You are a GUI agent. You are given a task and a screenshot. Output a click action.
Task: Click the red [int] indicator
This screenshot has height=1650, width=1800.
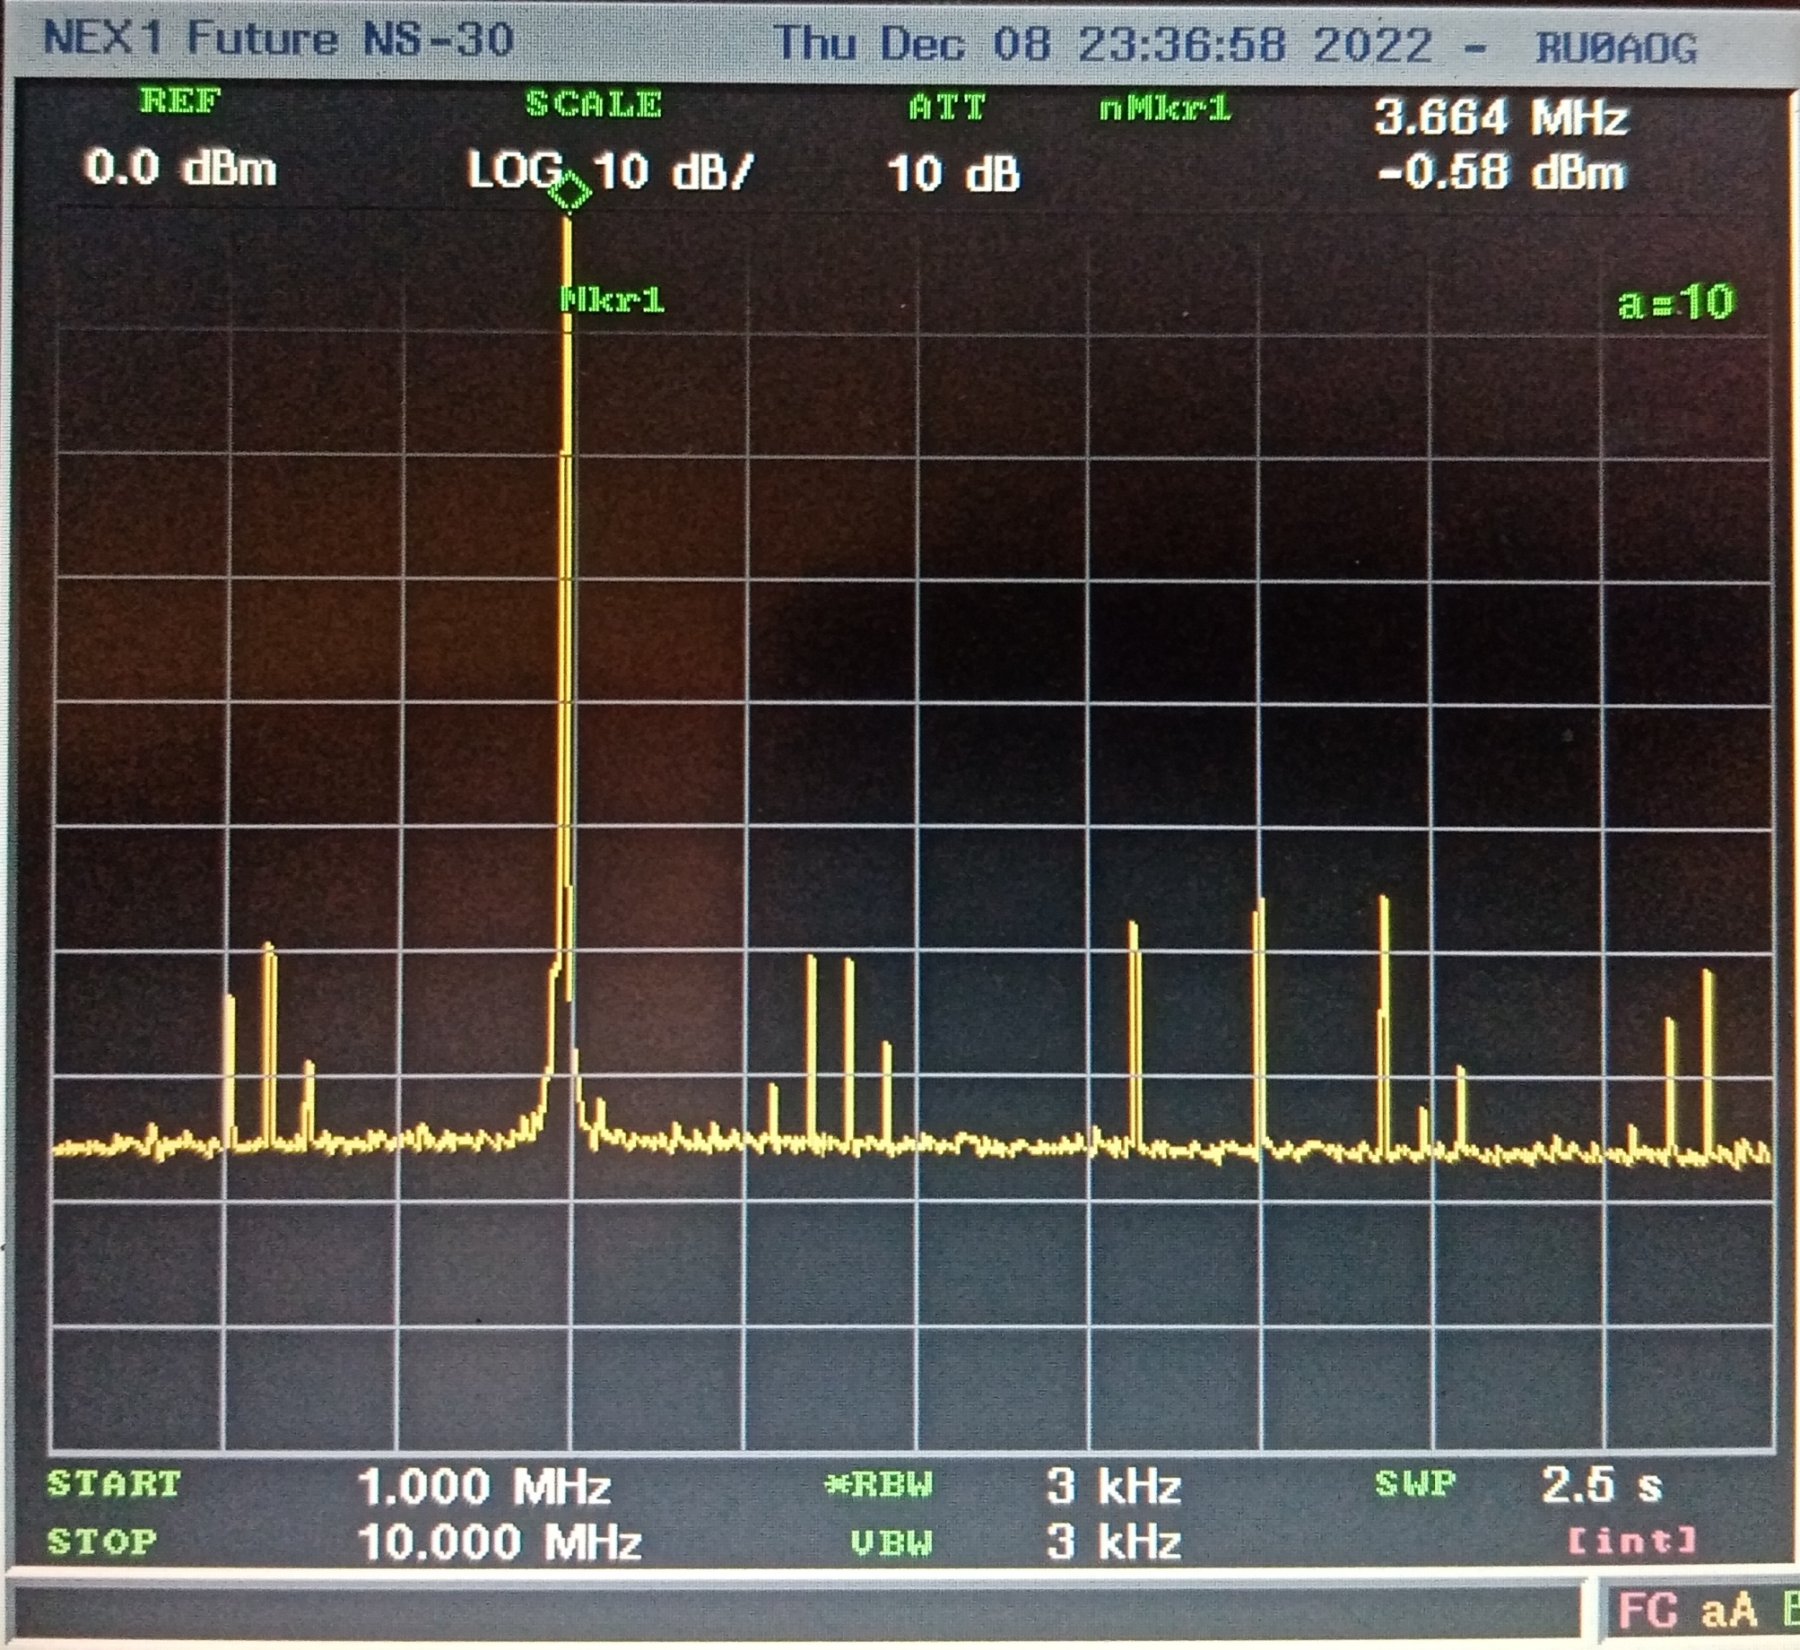click(1632, 1541)
